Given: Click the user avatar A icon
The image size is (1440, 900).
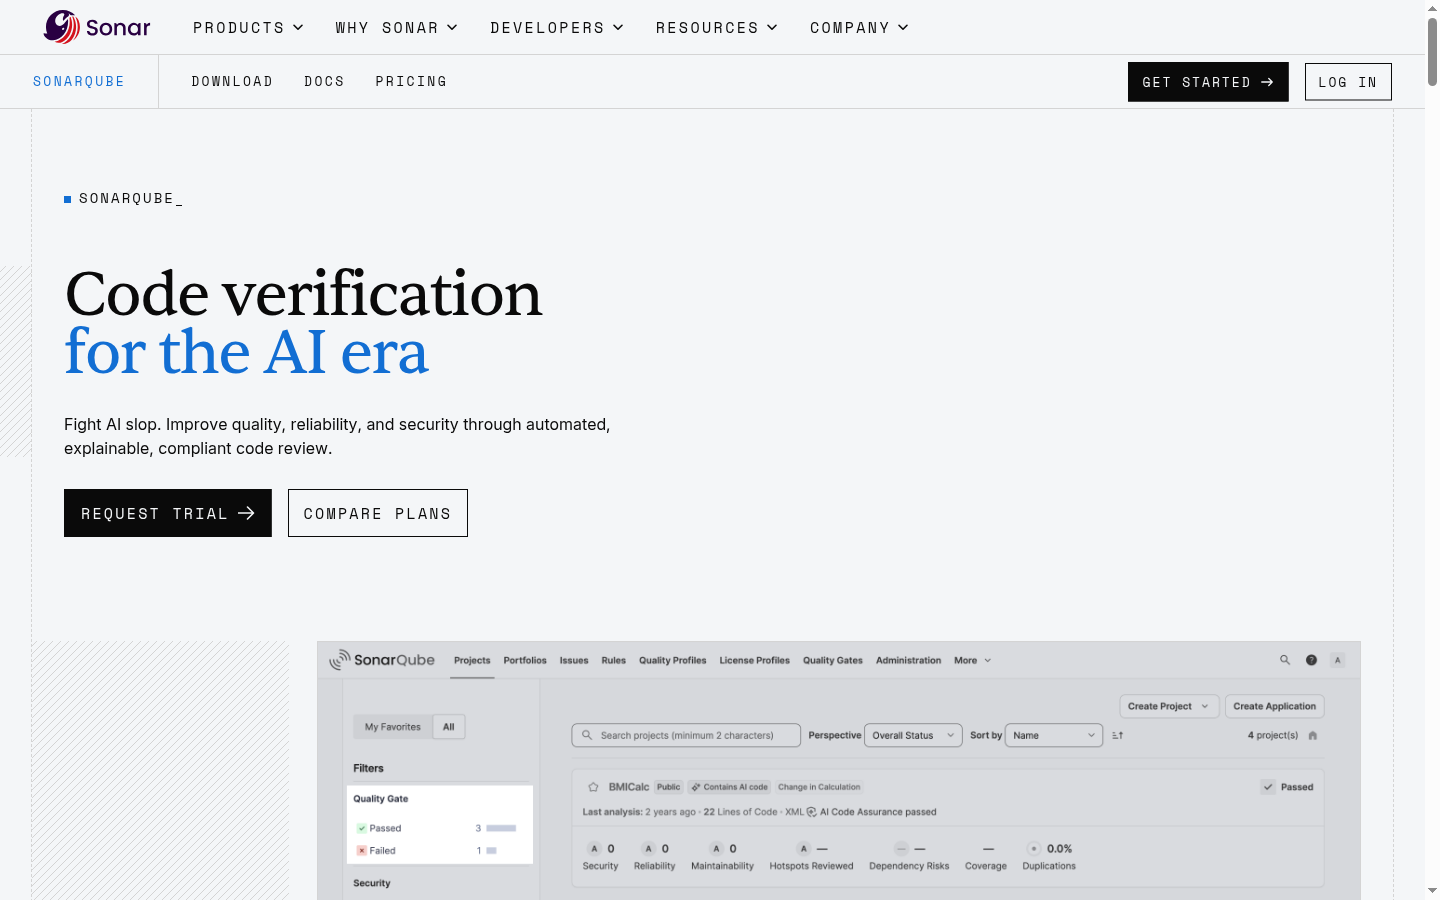Looking at the screenshot, I should pyautogui.click(x=1338, y=660).
